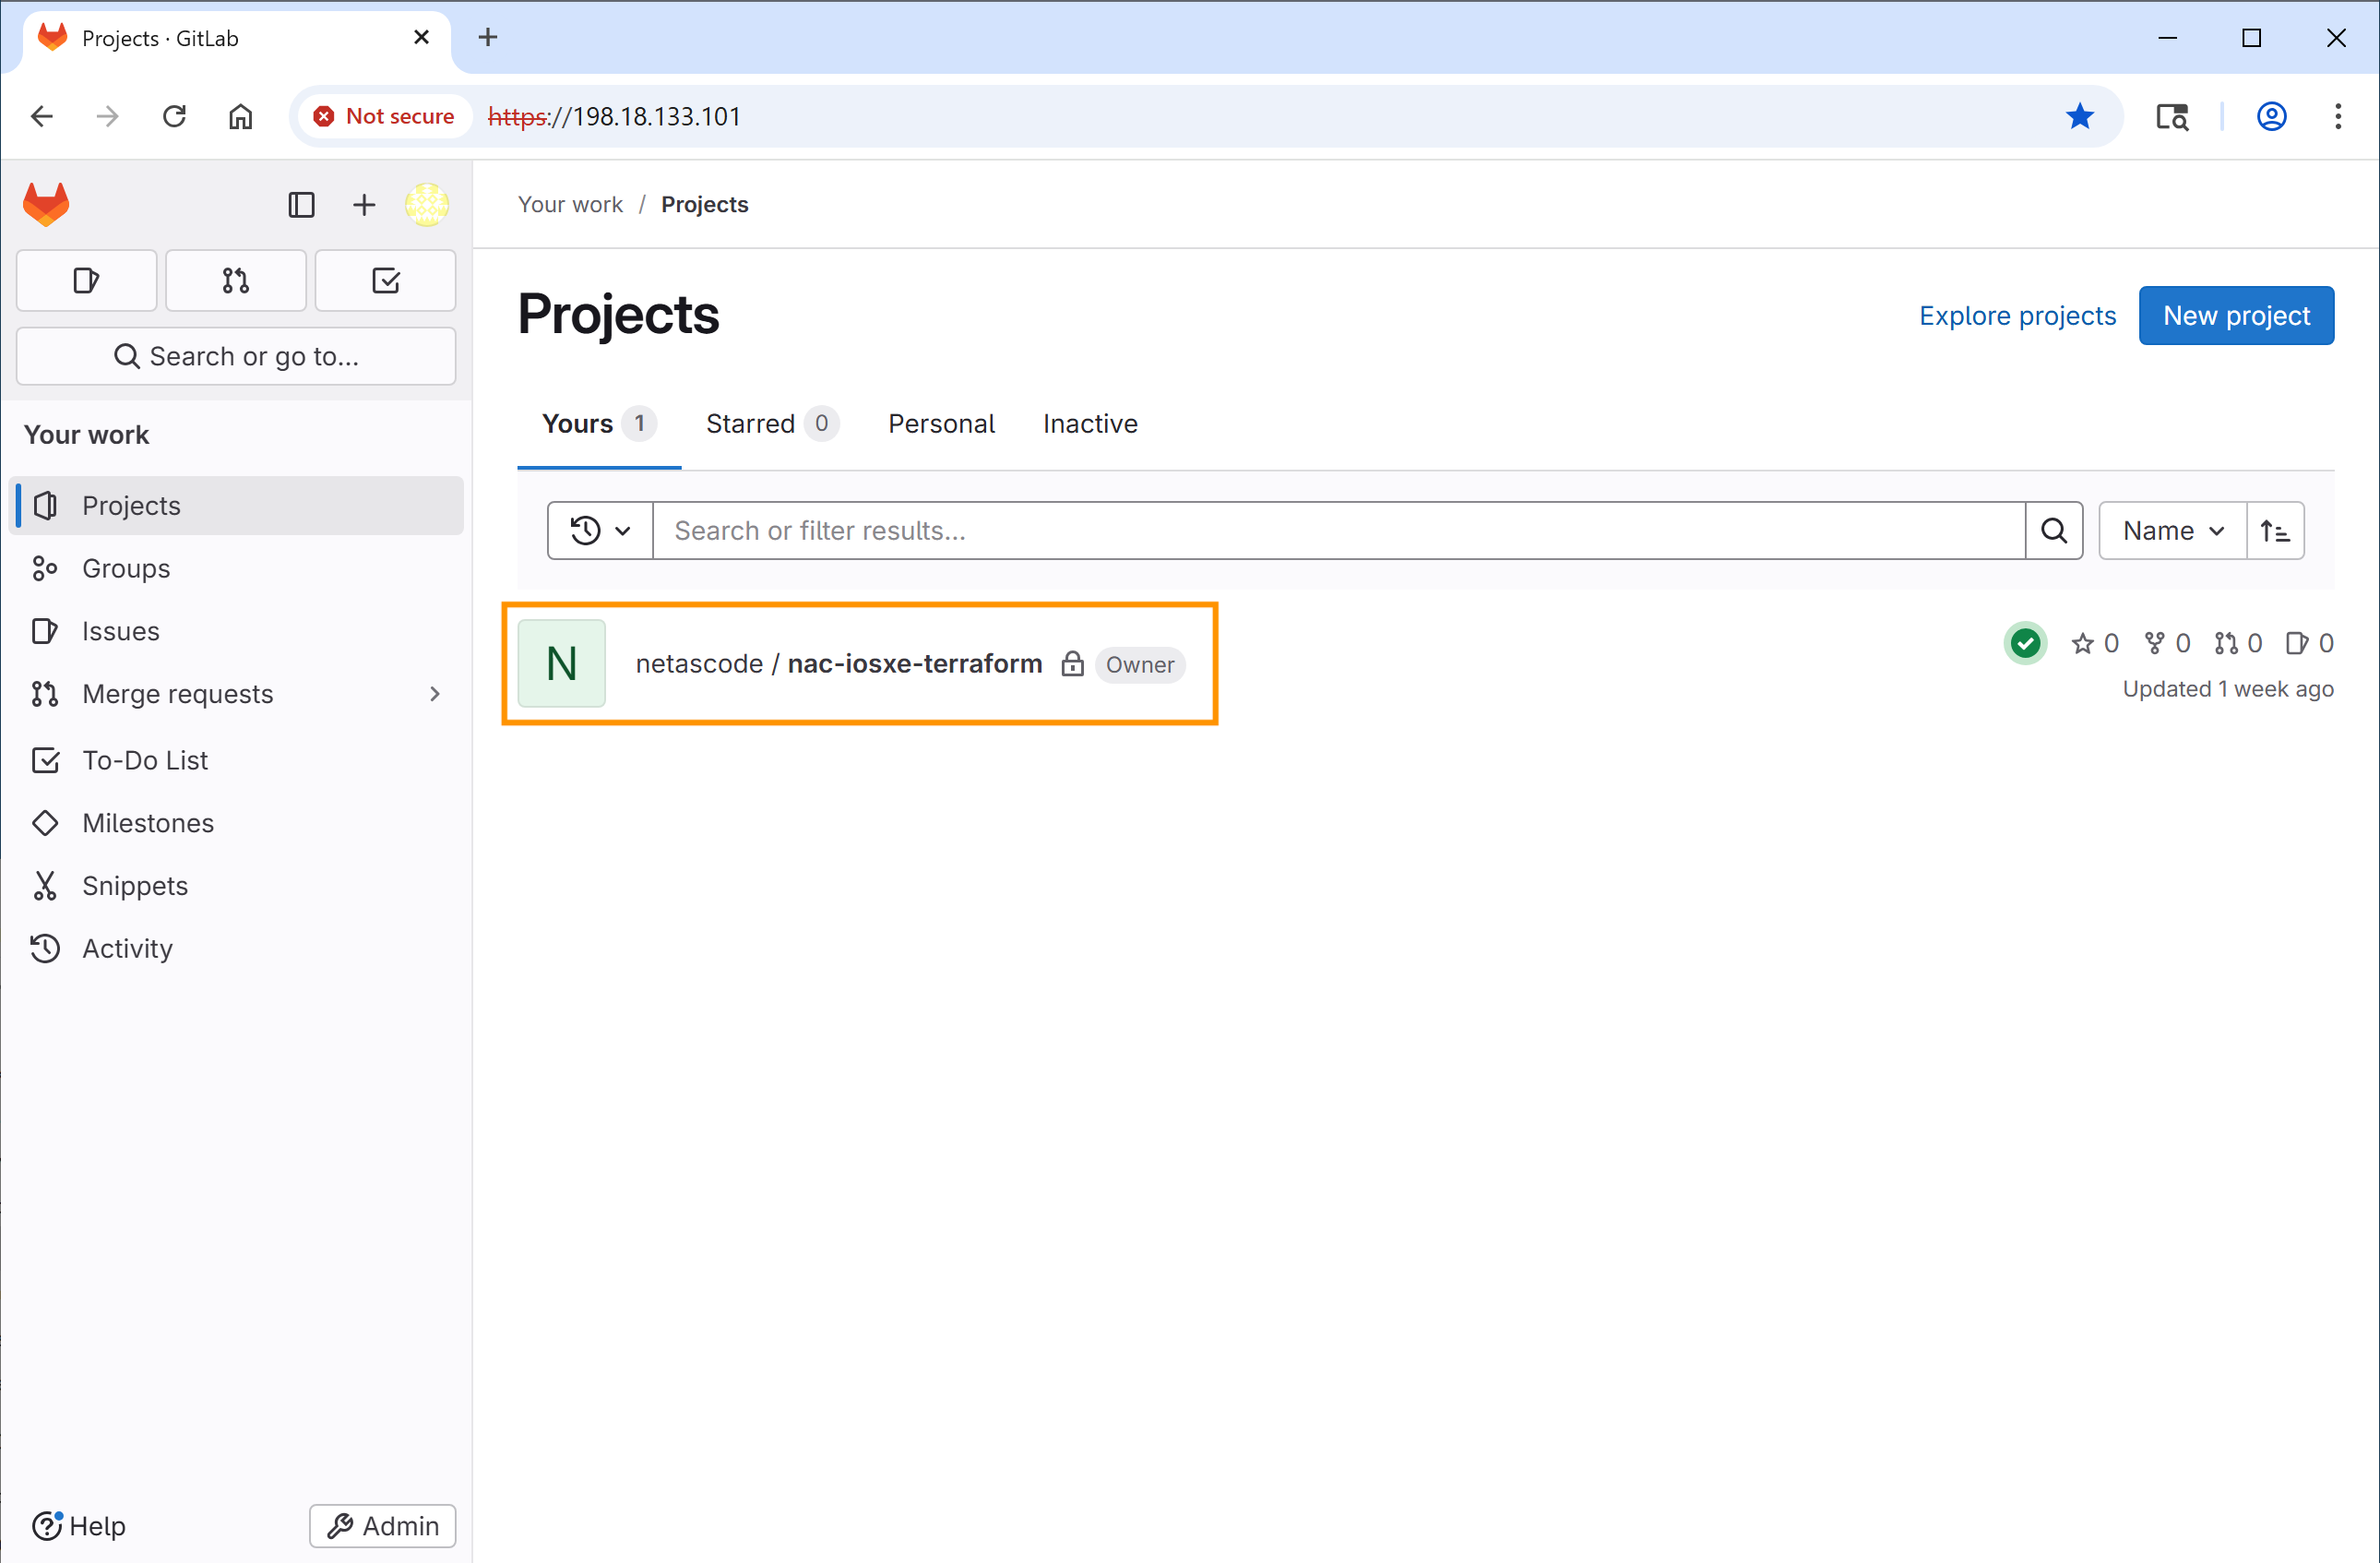Open Explore projects link

(2017, 316)
